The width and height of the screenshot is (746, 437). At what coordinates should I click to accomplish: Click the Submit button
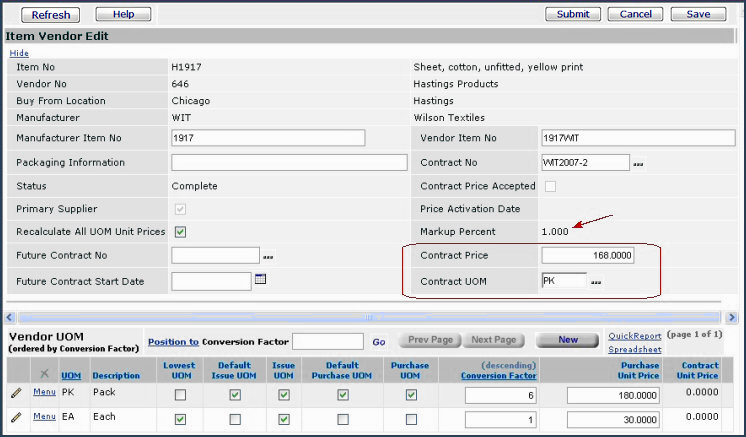pos(573,14)
